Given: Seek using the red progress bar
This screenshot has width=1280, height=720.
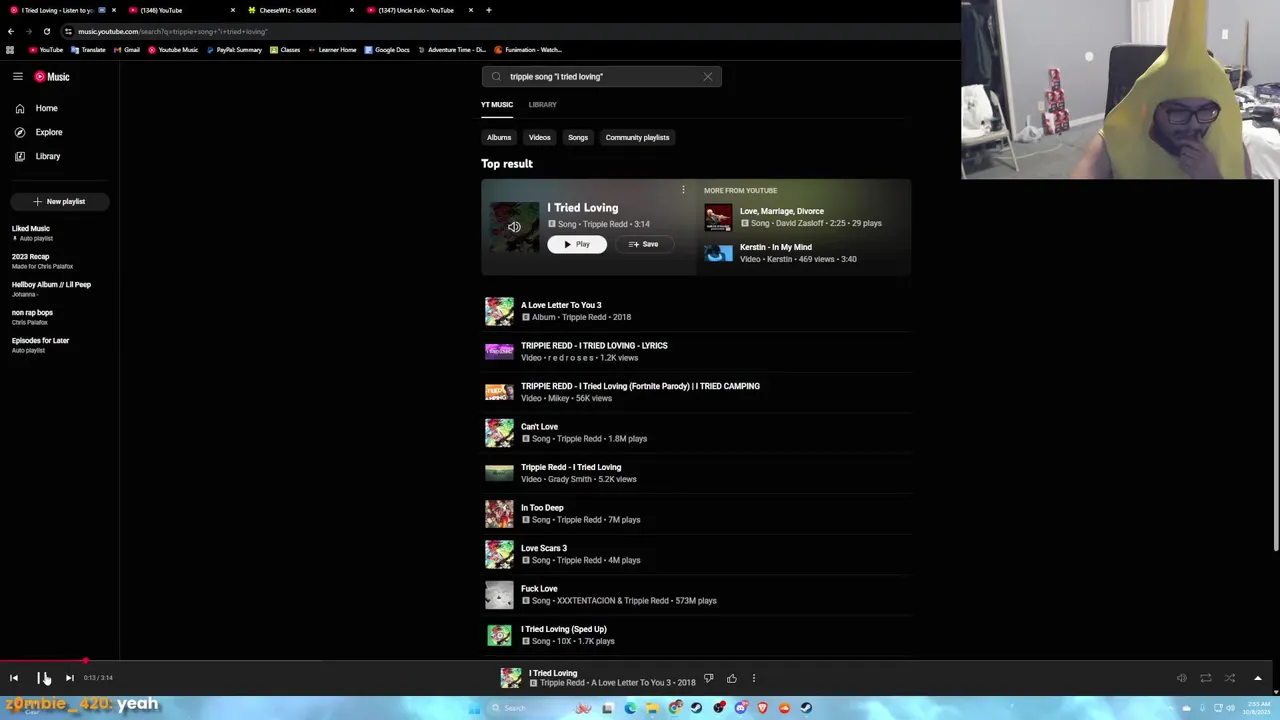Looking at the screenshot, I should point(640,661).
